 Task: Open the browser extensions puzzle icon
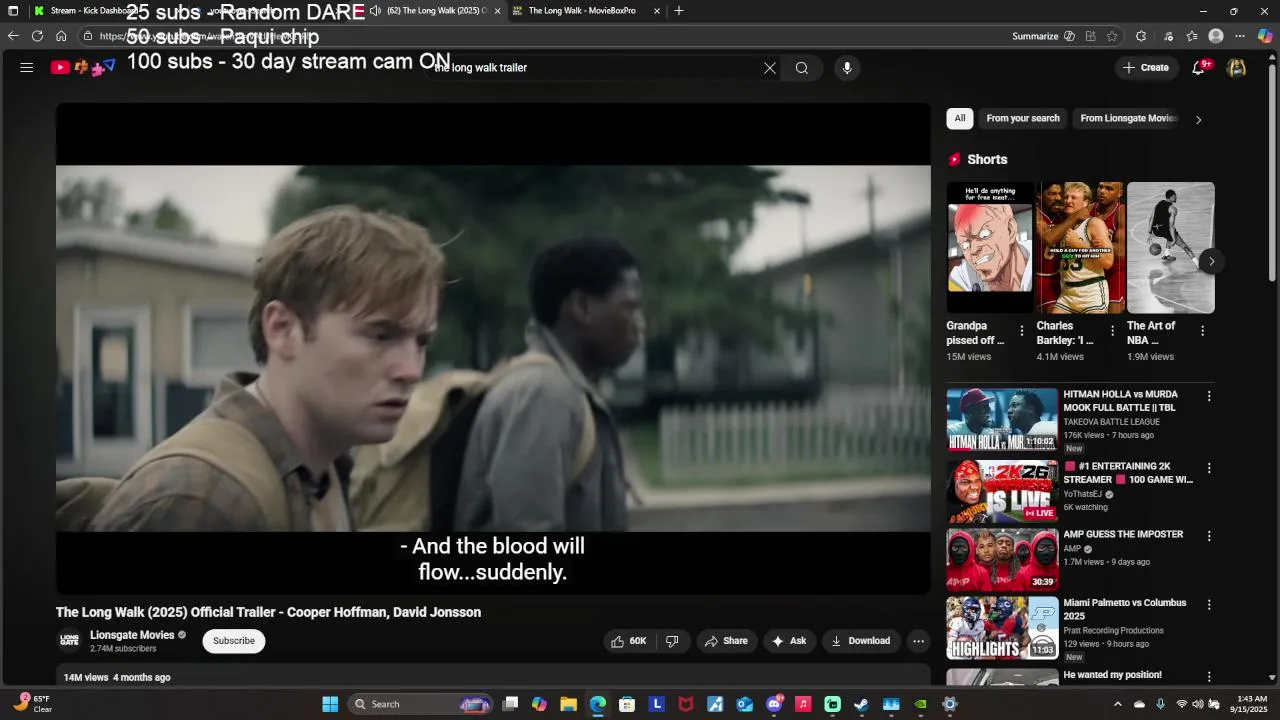1141,36
